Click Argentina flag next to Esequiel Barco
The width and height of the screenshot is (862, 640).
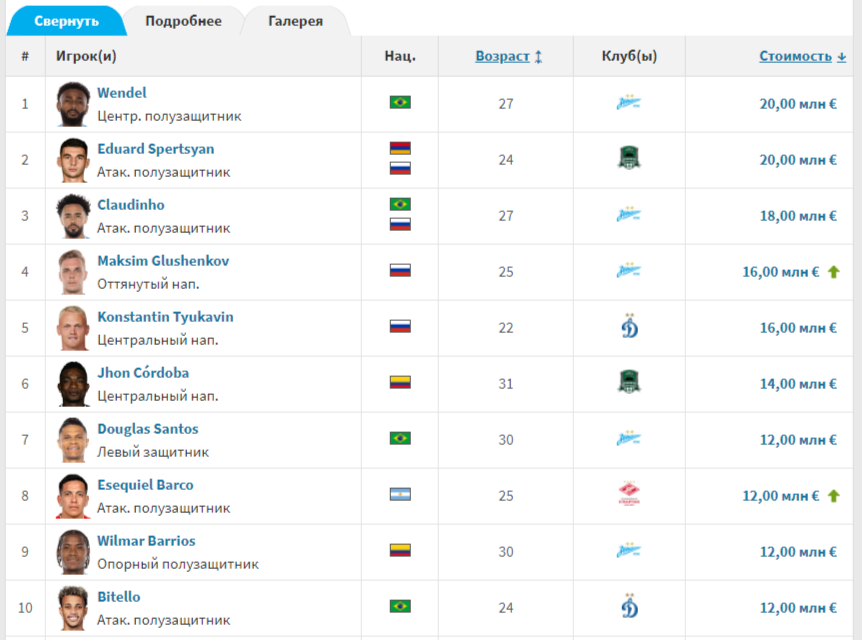click(400, 495)
